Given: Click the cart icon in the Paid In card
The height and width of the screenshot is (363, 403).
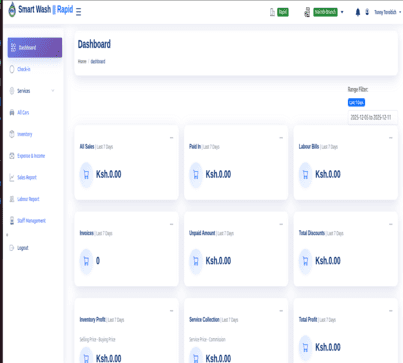Looking at the screenshot, I should (x=196, y=175).
